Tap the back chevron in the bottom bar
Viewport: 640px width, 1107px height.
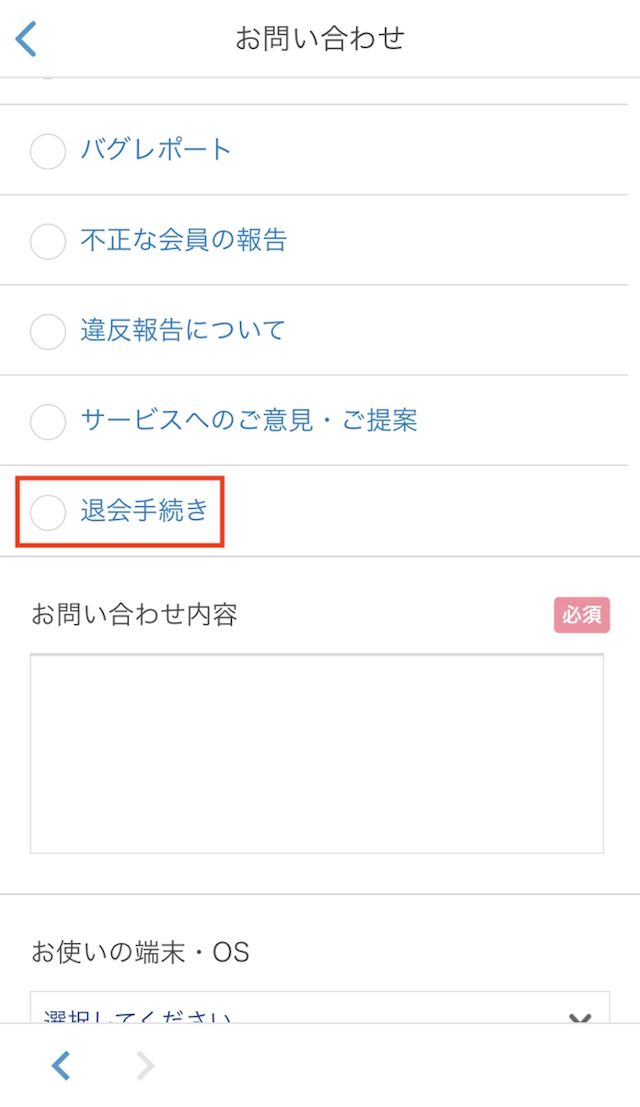point(60,1066)
